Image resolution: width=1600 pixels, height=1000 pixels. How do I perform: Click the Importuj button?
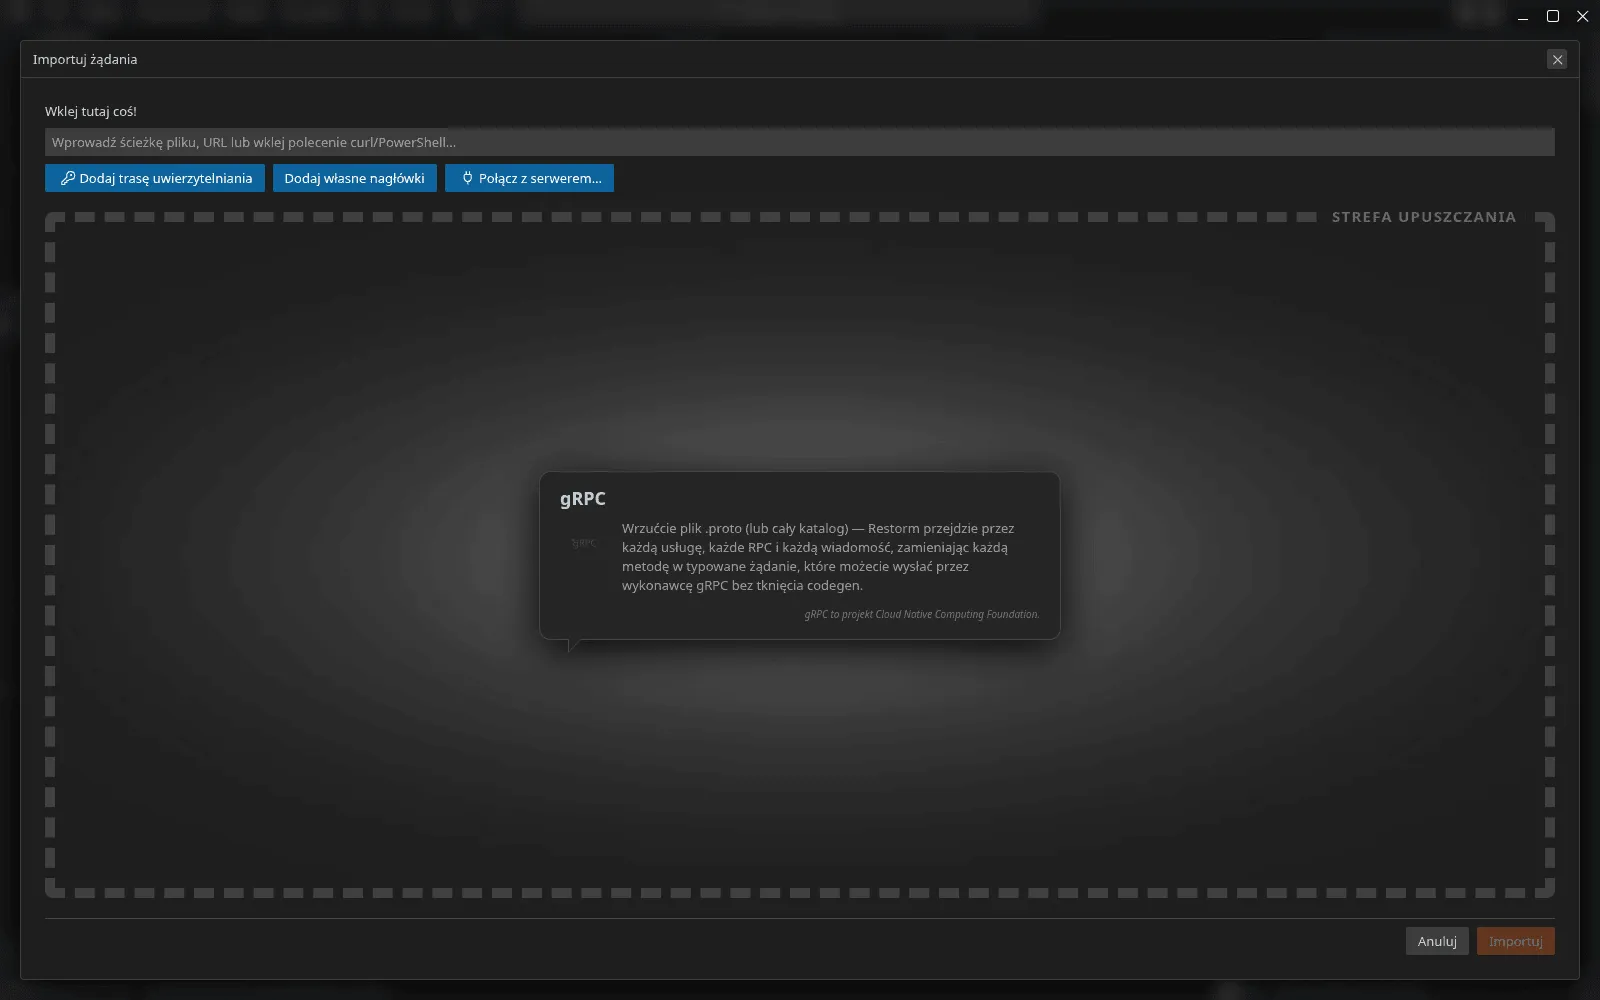pyautogui.click(x=1515, y=941)
